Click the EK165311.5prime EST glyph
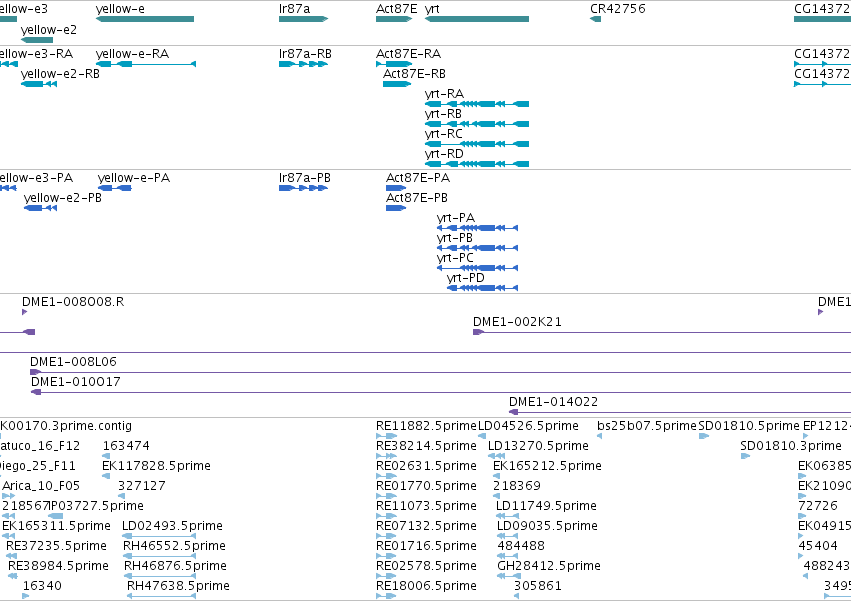The width and height of the screenshot is (851, 601). 8,536
